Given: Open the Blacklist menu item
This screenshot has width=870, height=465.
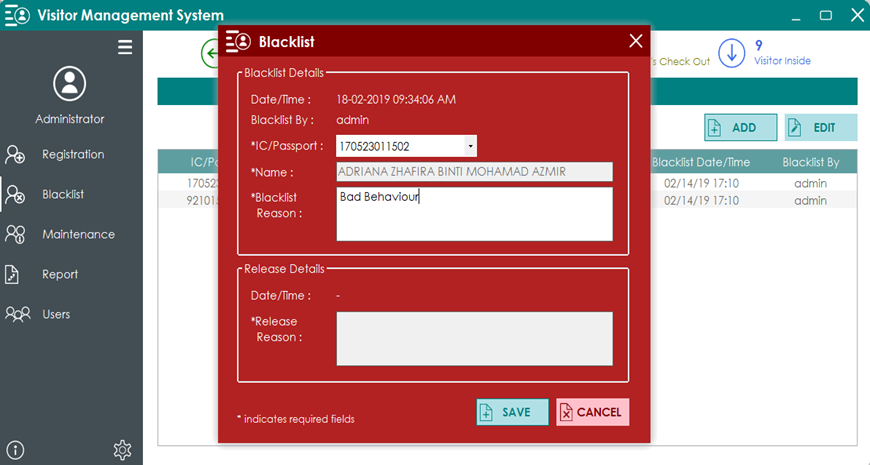Looking at the screenshot, I should [62, 195].
